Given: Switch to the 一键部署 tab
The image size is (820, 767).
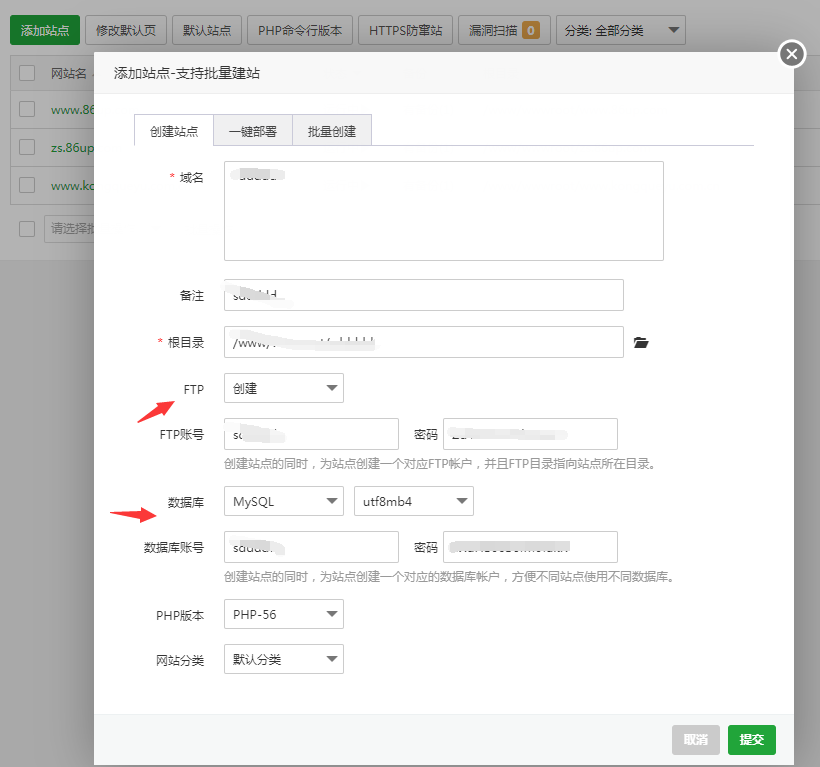Looking at the screenshot, I should click(253, 130).
